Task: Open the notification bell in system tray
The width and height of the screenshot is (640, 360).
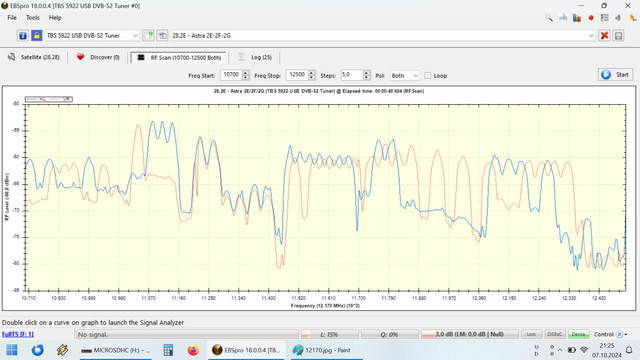Action: 629,350
